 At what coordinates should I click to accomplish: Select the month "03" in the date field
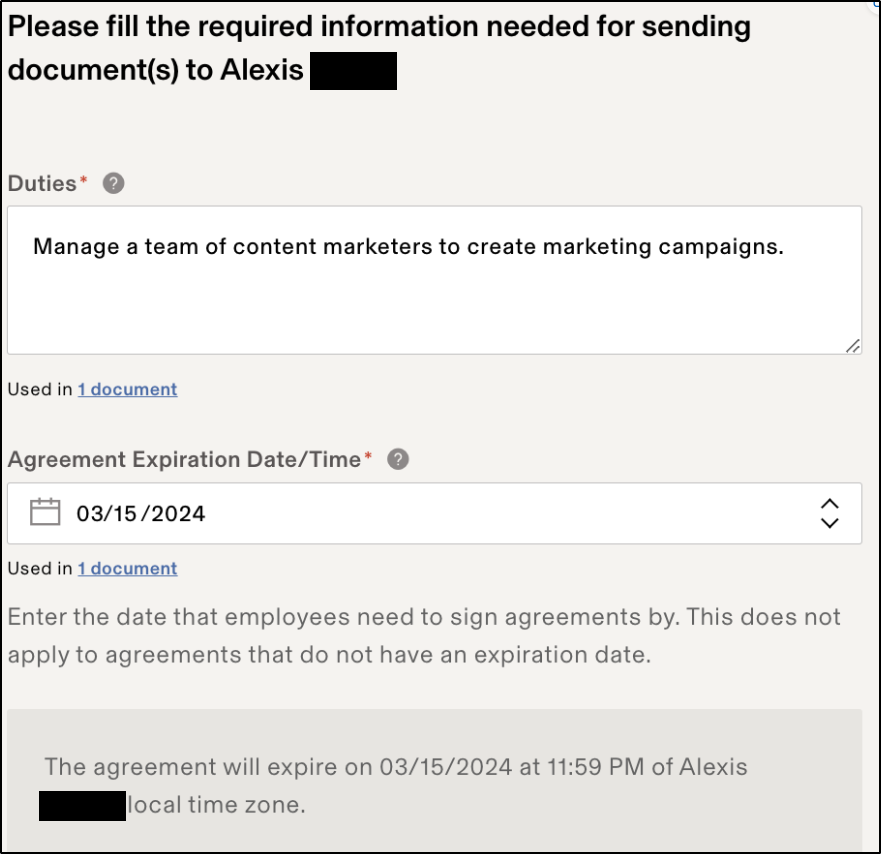[90, 514]
